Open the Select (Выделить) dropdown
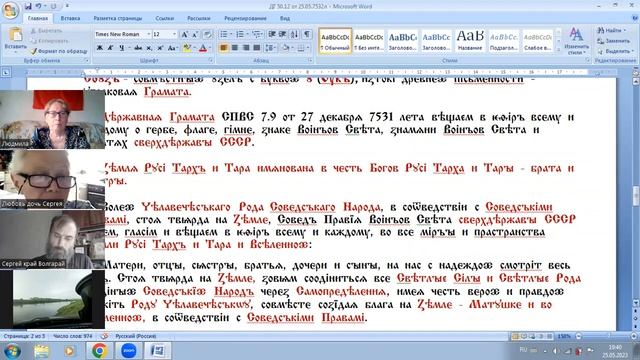 point(615,51)
